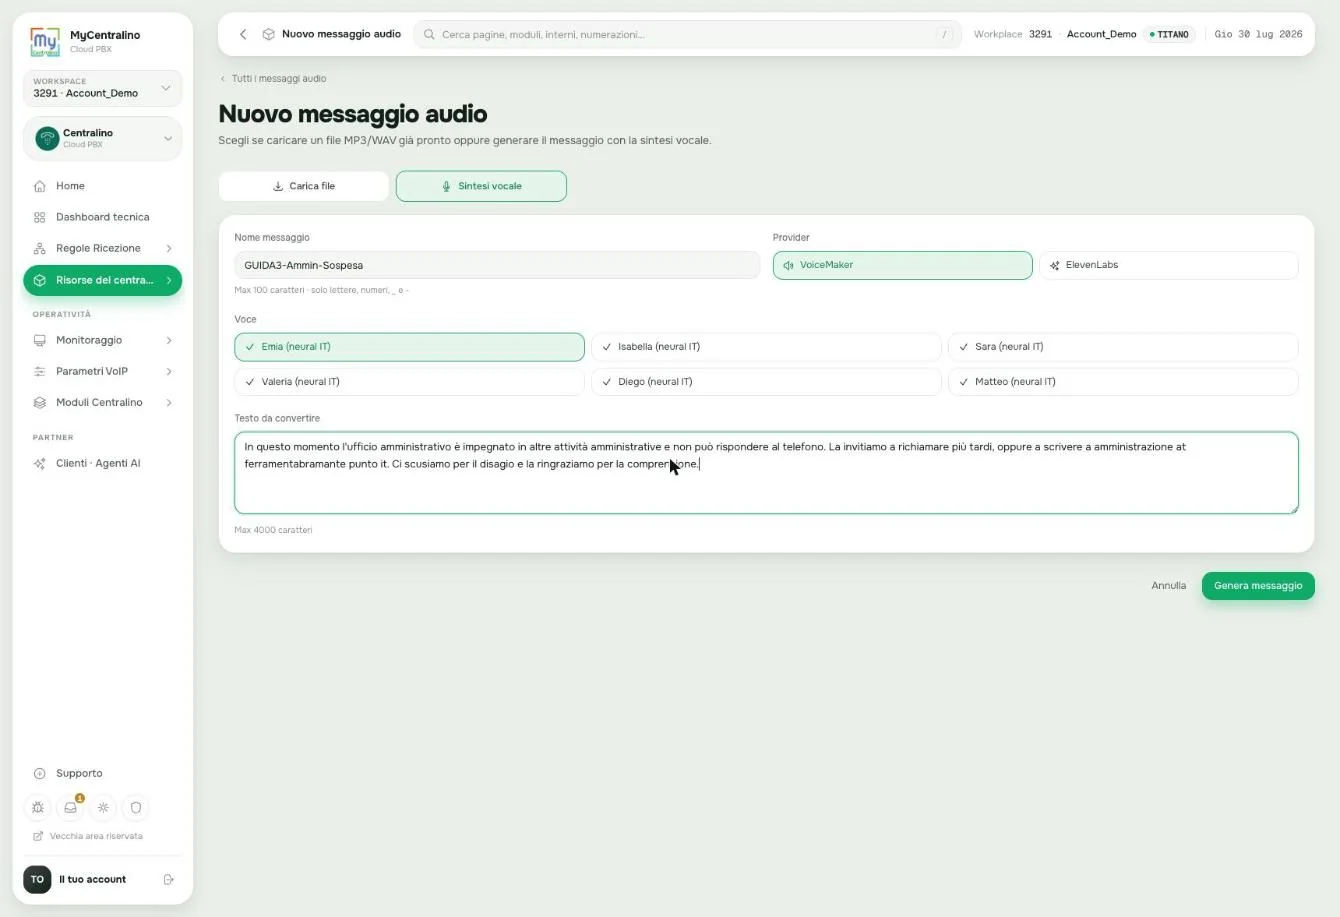Click the Account_Demo text in top bar
The height and width of the screenshot is (917, 1340).
(x=1101, y=34)
